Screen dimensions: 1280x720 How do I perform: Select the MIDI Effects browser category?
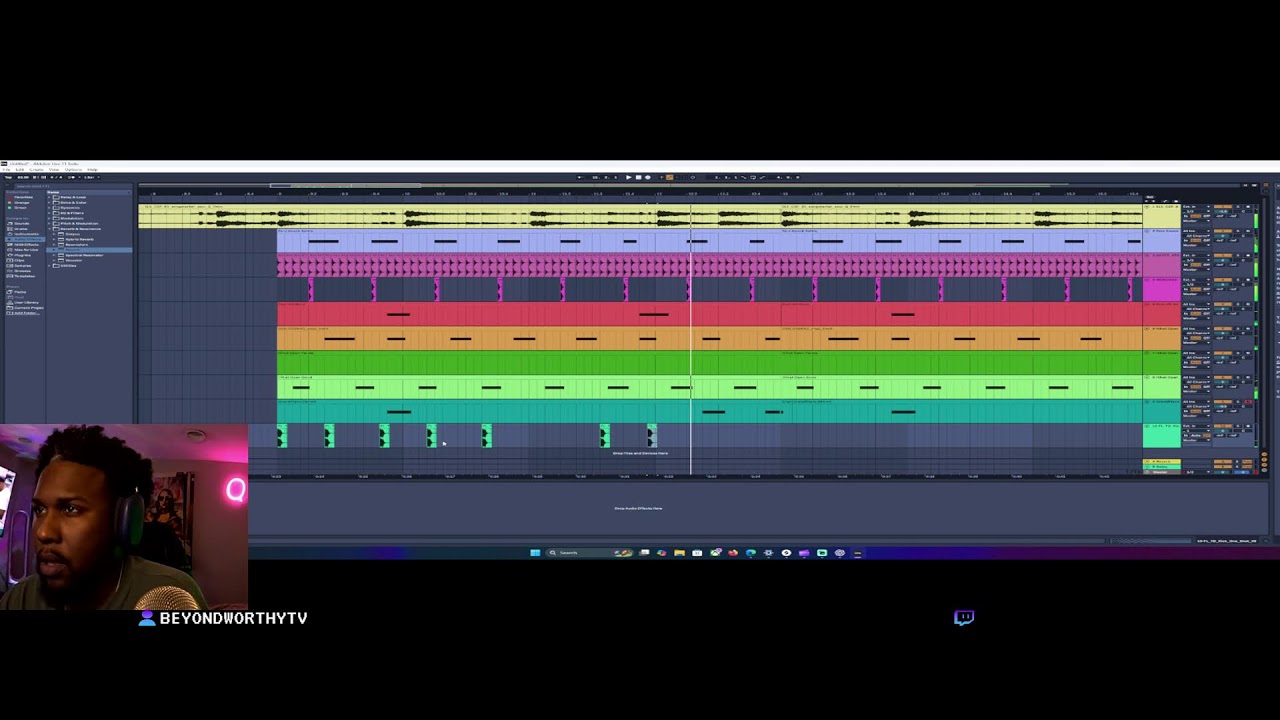[25, 245]
